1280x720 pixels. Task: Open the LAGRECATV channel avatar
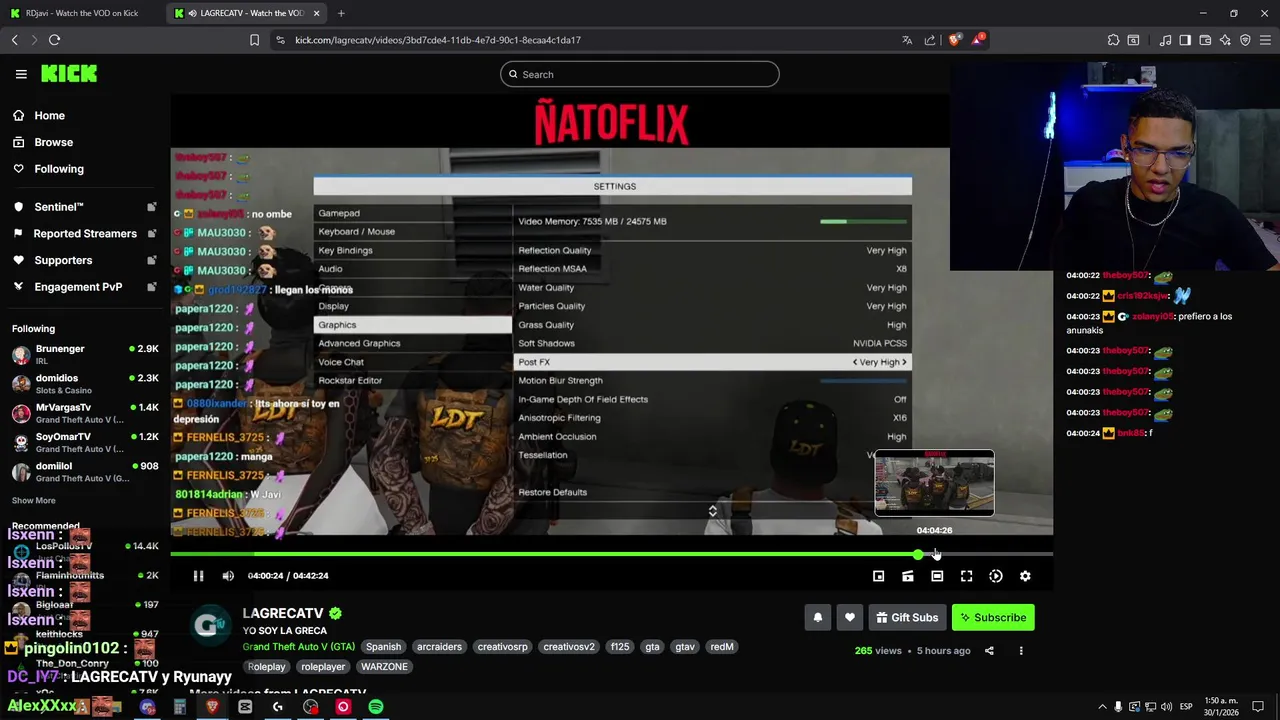pos(209,626)
